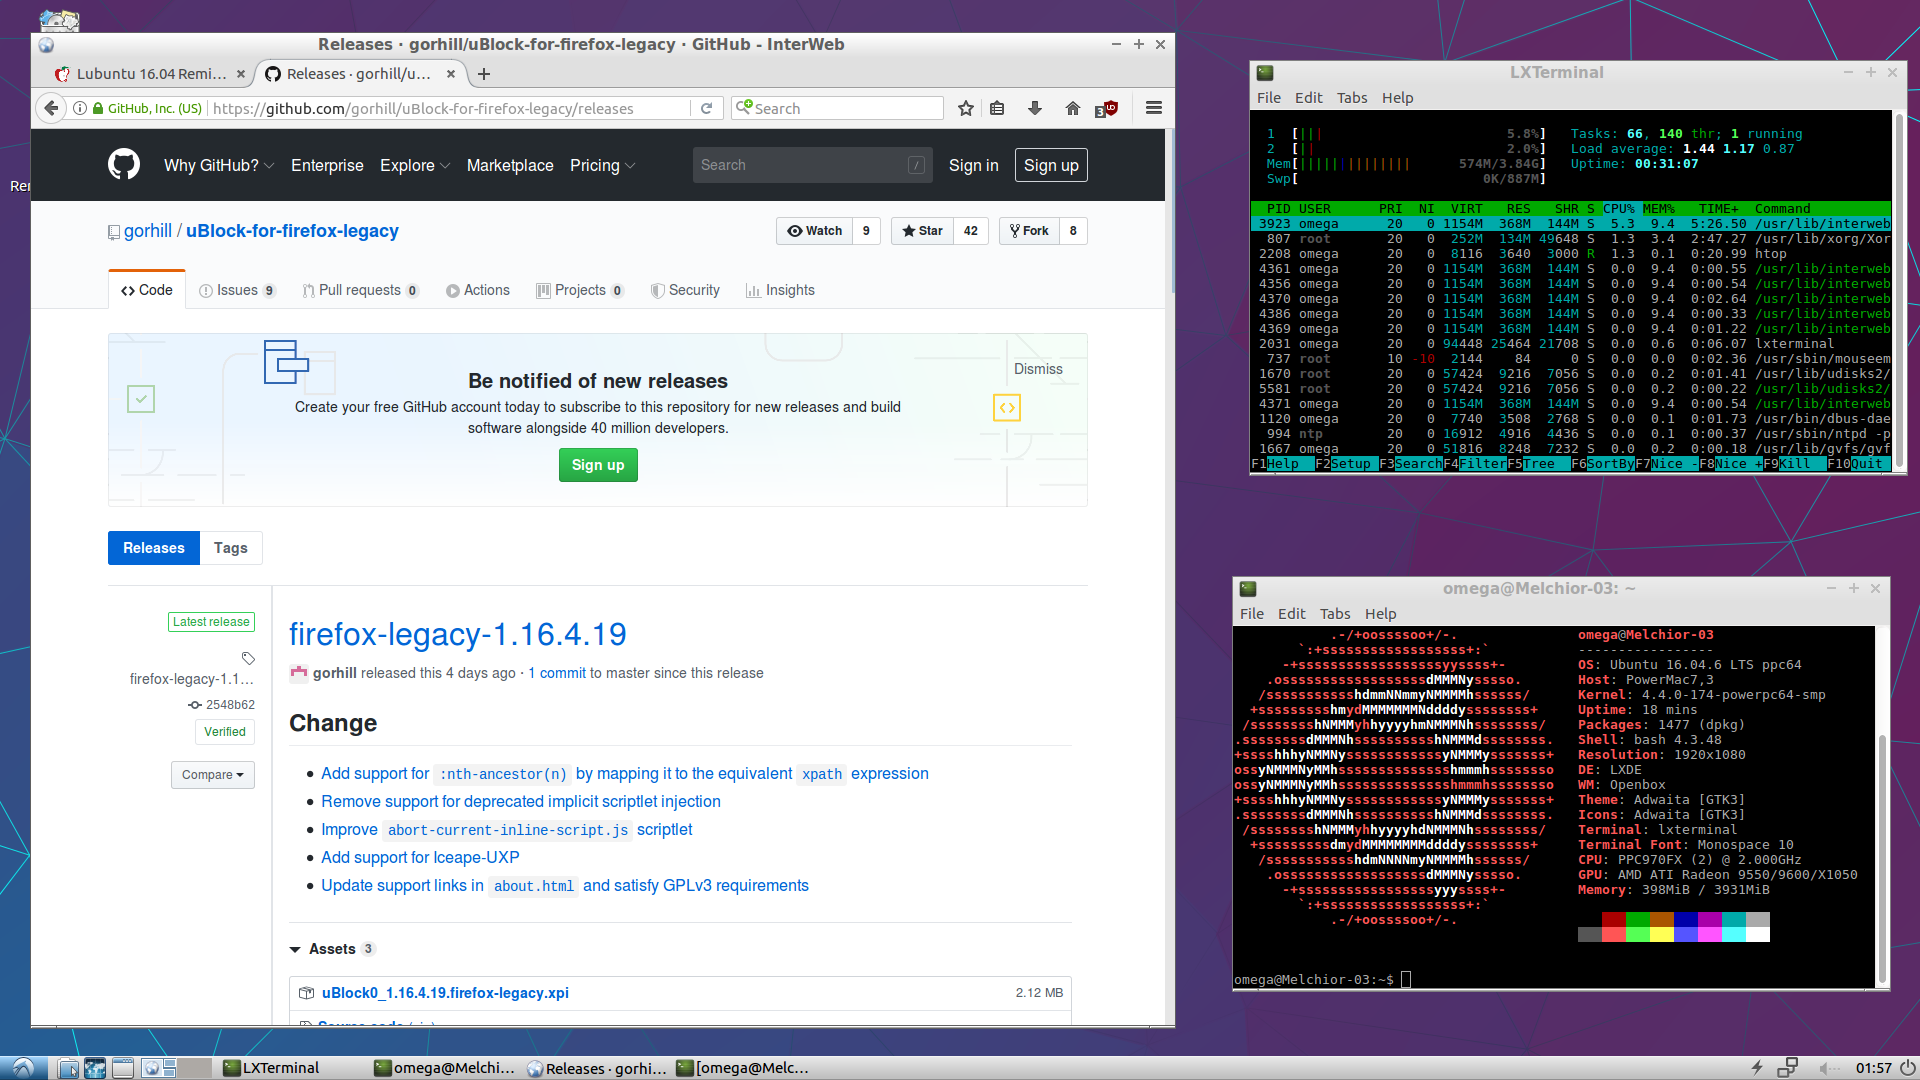Open the bookmarks list icon in browser toolbar
Viewport: 1920px width, 1080px height.
click(997, 108)
